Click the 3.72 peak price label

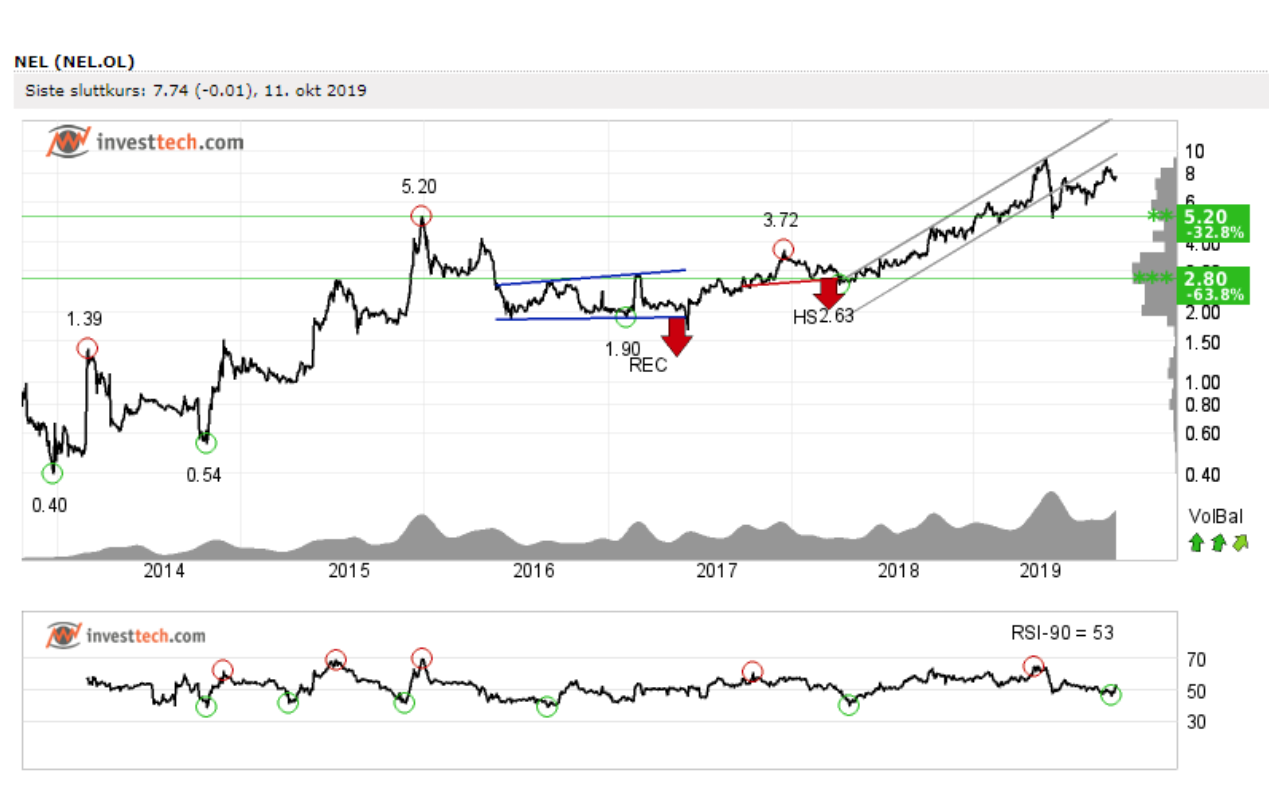pyautogui.click(x=781, y=220)
